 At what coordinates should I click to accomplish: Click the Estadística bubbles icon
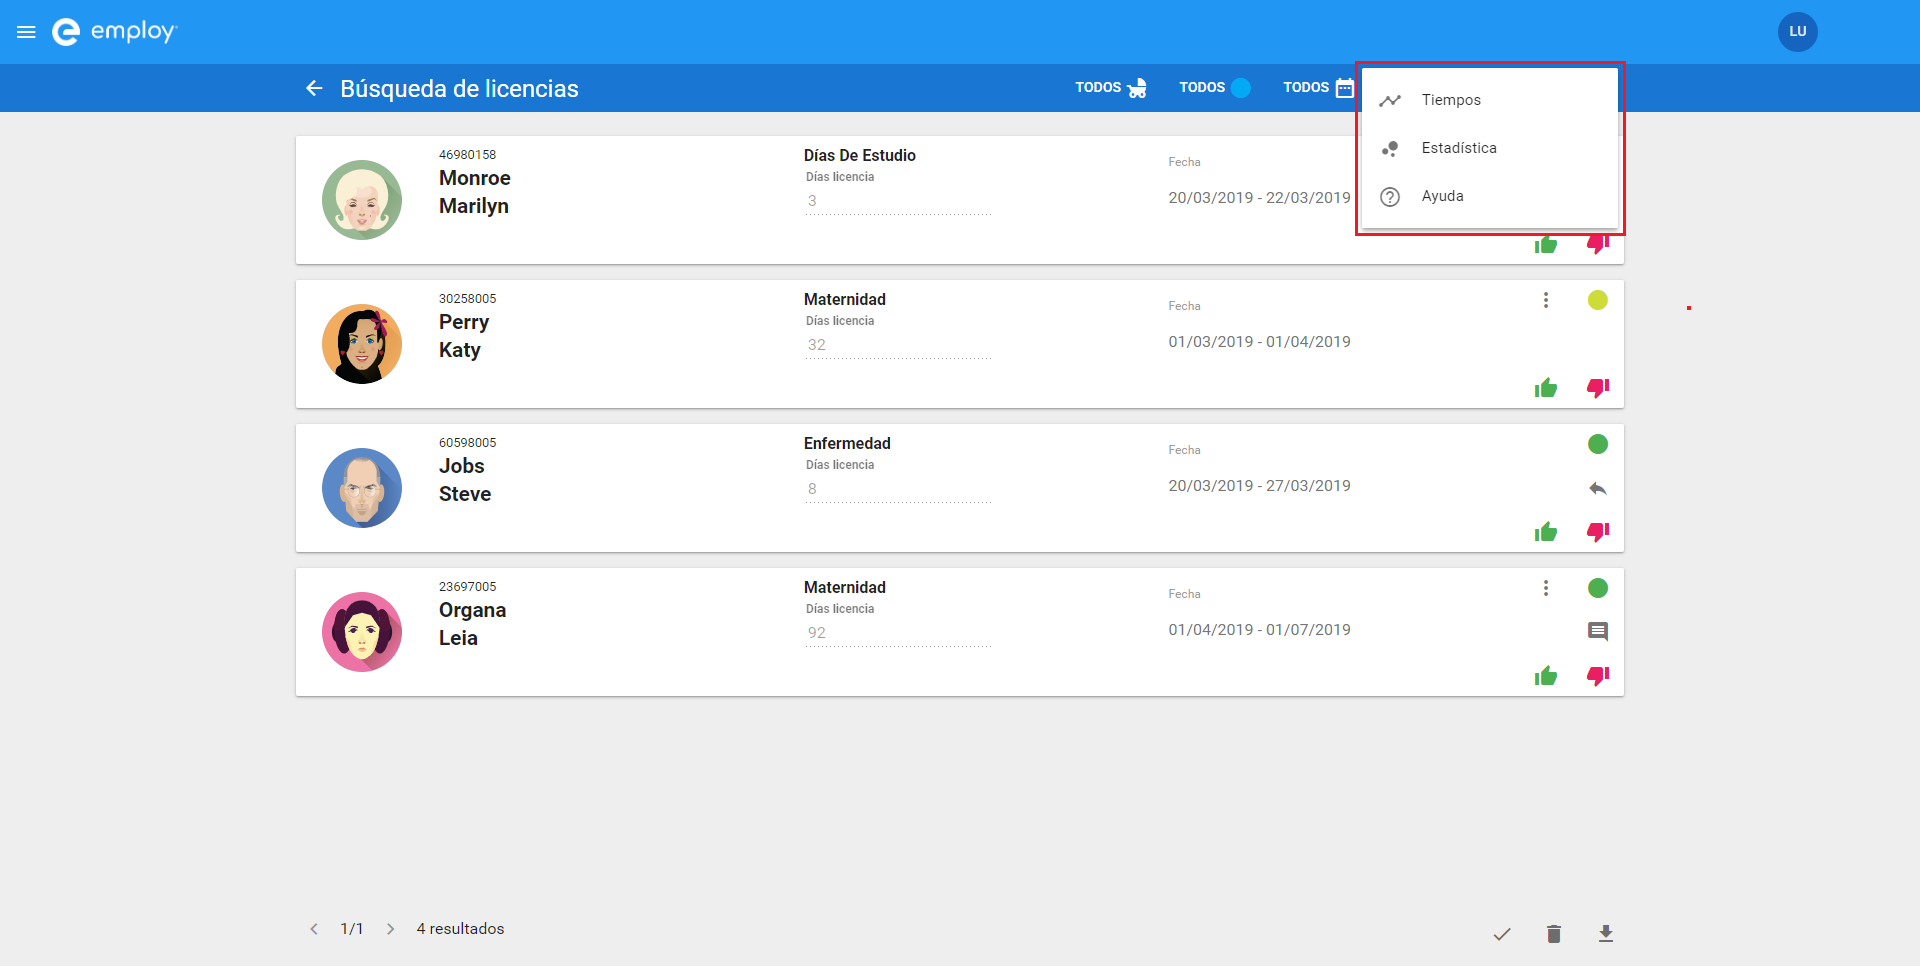click(1390, 149)
